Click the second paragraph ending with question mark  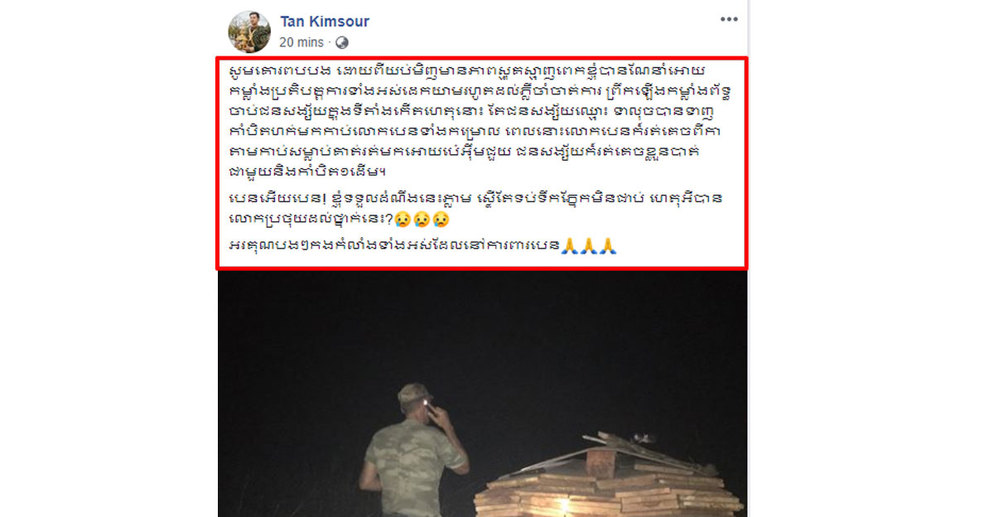pyautogui.click(x=475, y=209)
